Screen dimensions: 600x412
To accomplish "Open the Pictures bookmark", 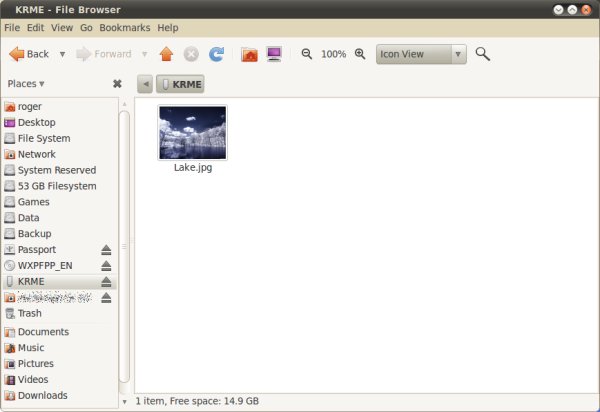I will (x=60, y=364).
